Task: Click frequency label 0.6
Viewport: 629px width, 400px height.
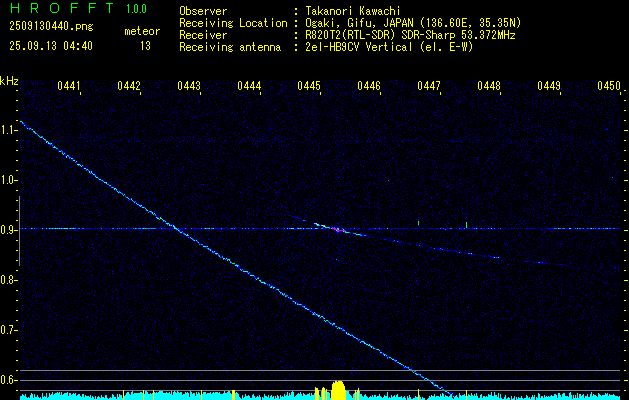Action: (9, 380)
